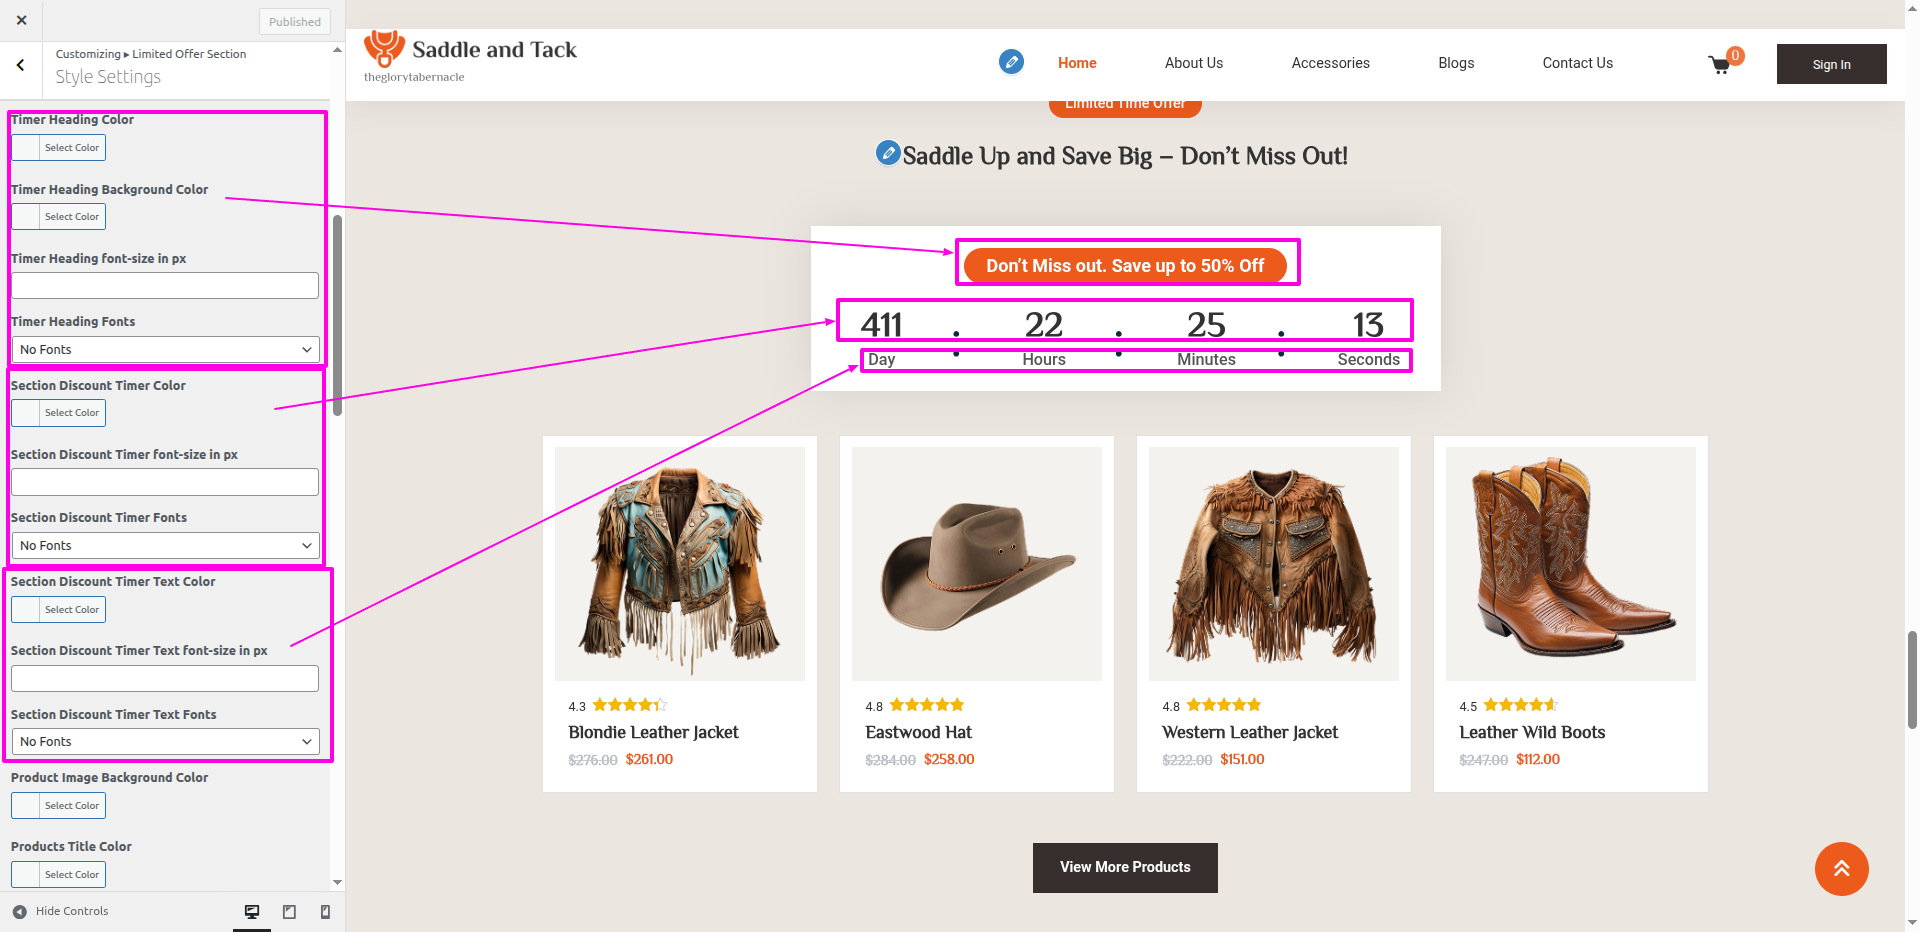Switch to mobile preview device icon
Image resolution: width=1920 pixels, height=932 pixels.
[x=325, y=912]
